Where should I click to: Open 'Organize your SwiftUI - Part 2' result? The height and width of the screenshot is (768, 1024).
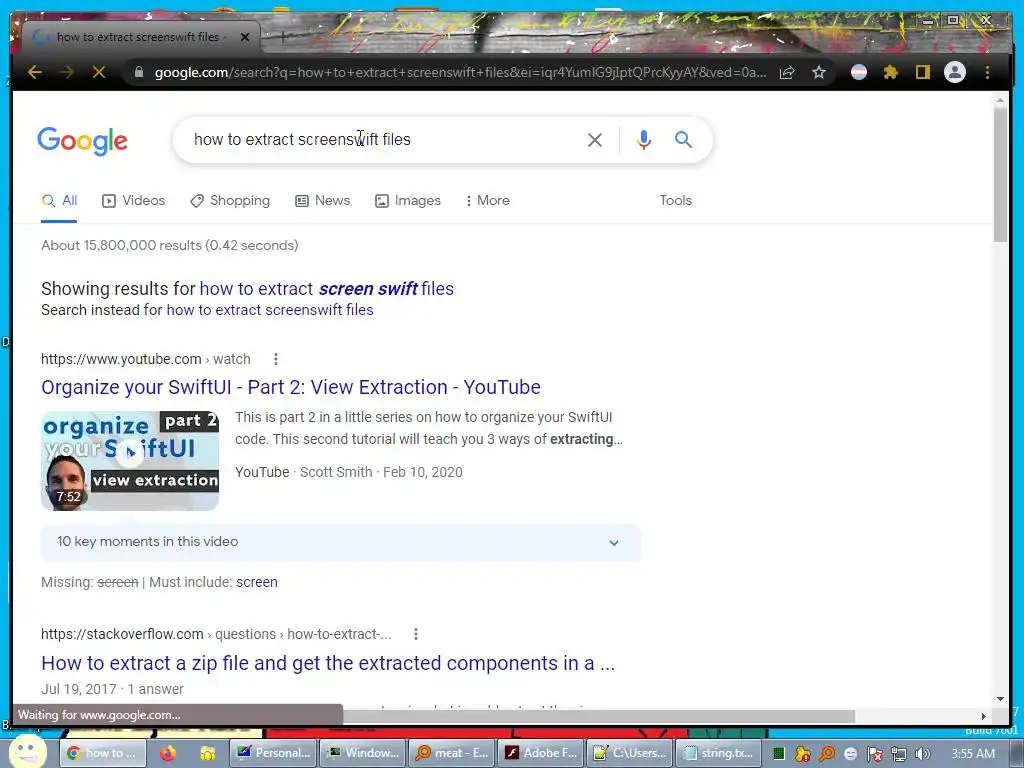click(x=291, y=387)
